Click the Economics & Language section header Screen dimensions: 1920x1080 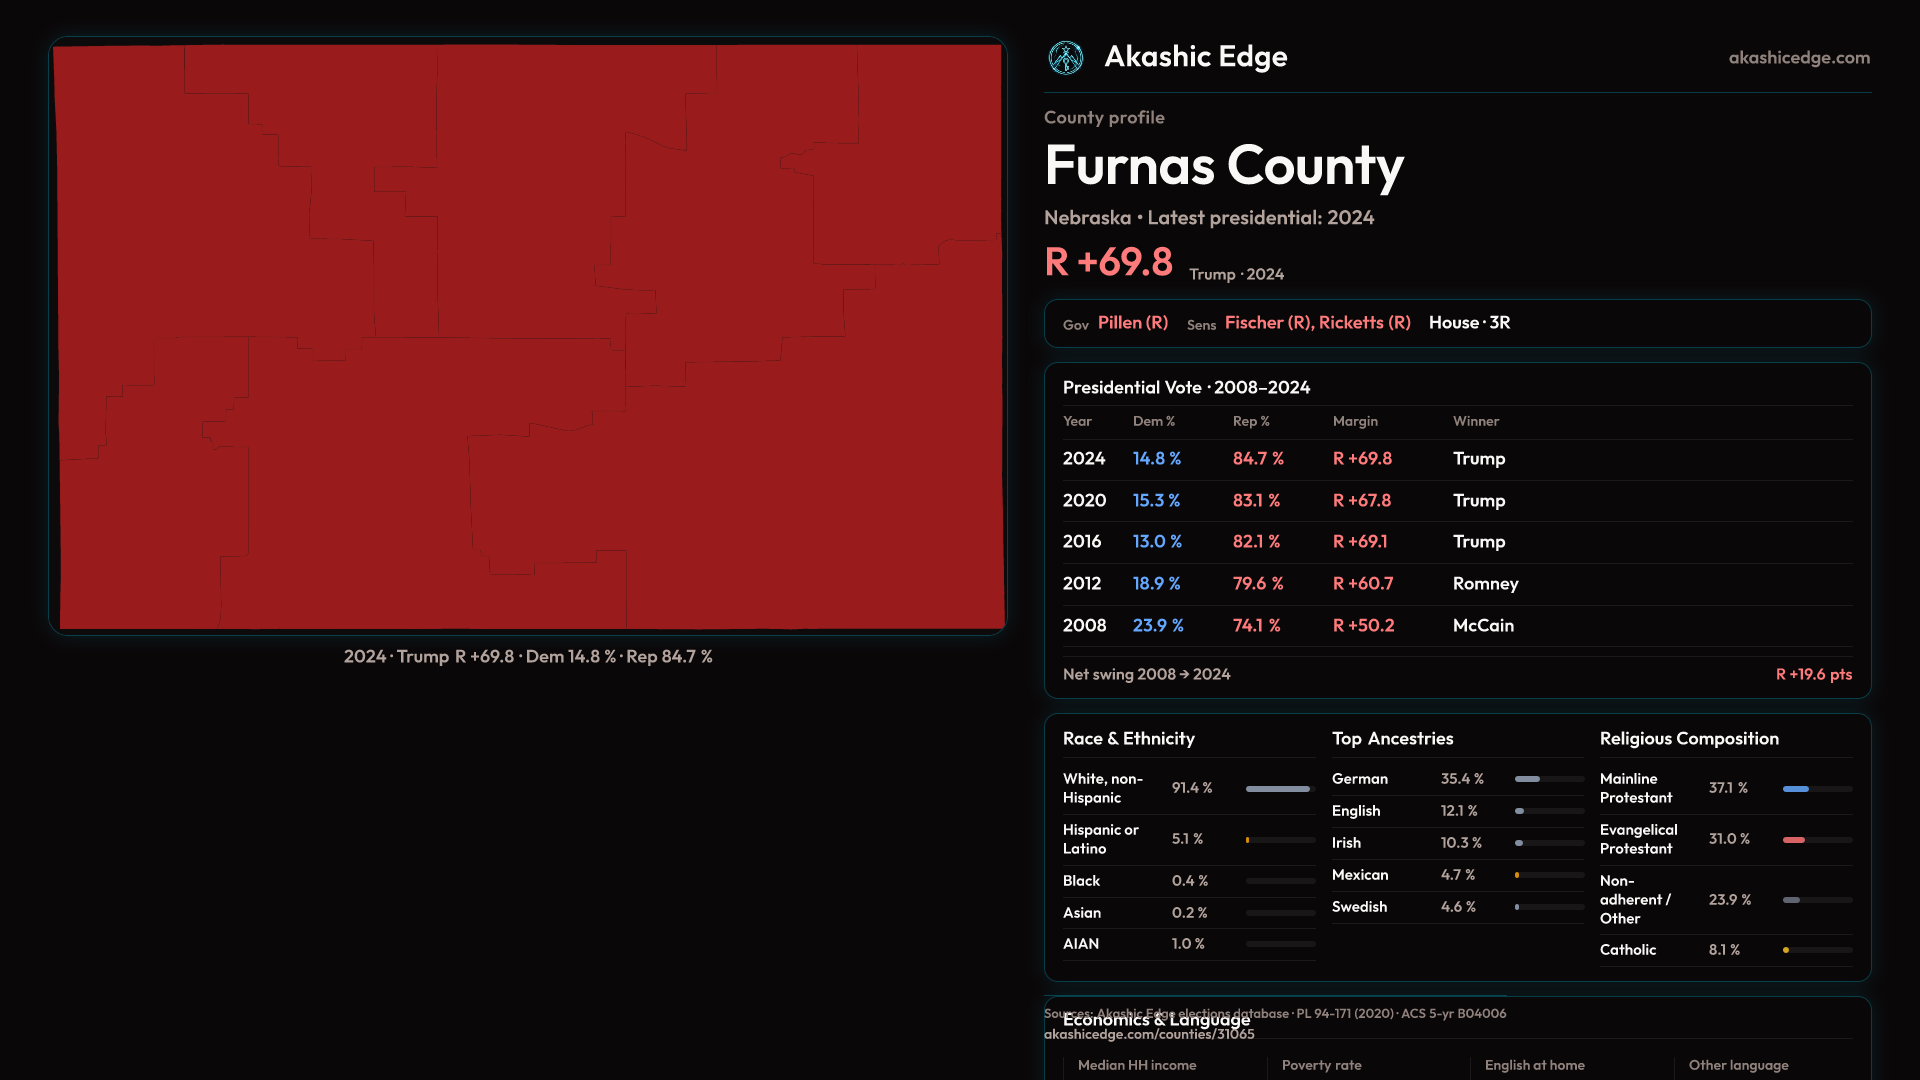point(1156,1021)
